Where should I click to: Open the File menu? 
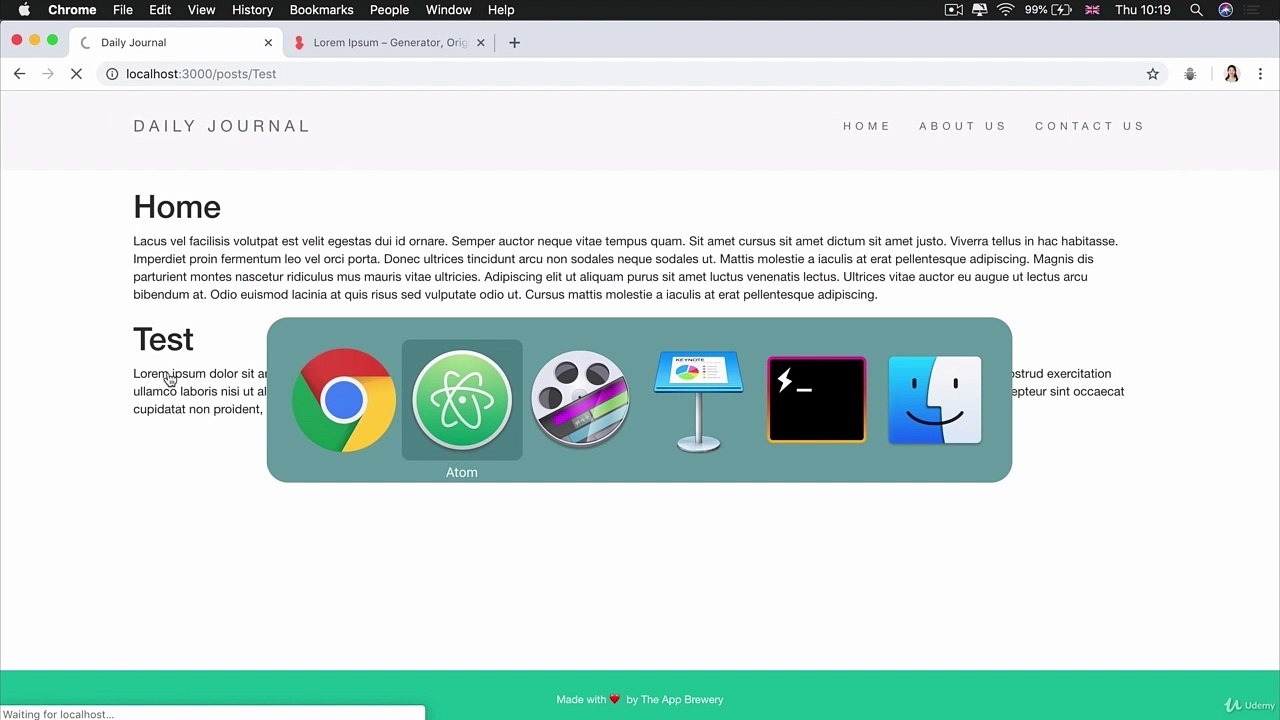pyautogui.click(x=123, y=10)
